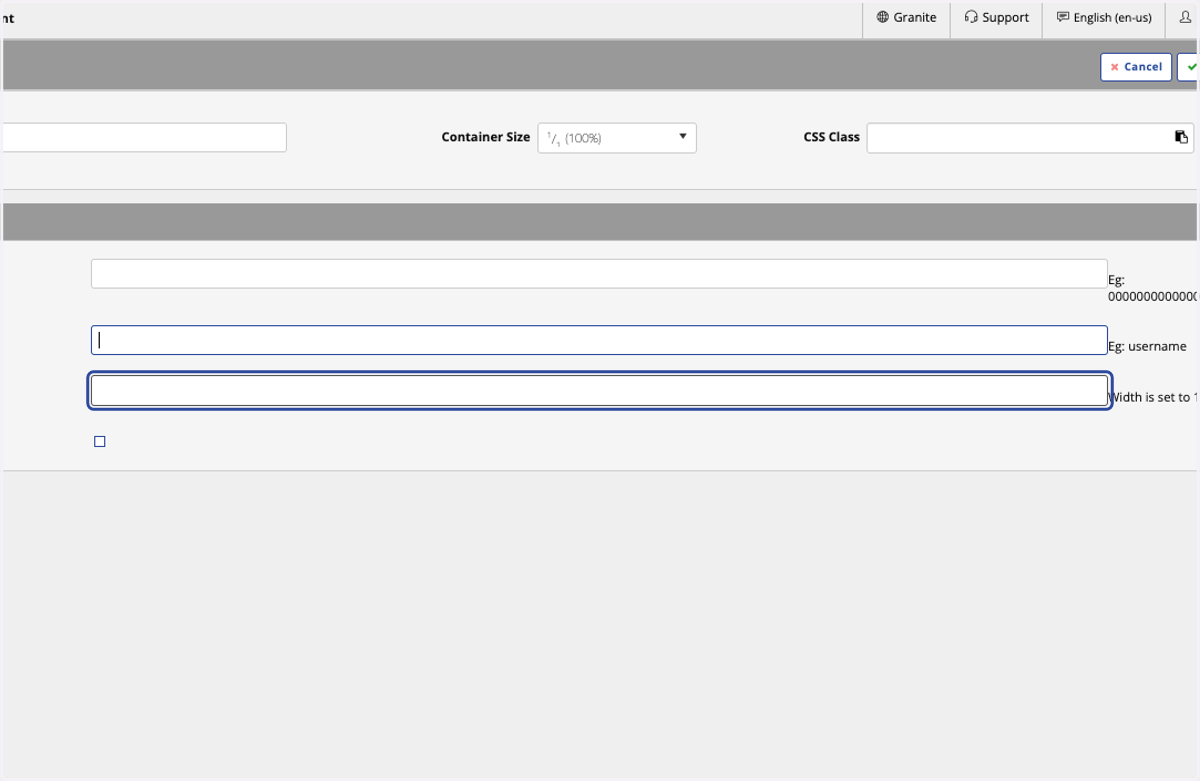Tick the checkbox below the width field
This screenshot has width=1200, height=781.
(99, 442)
